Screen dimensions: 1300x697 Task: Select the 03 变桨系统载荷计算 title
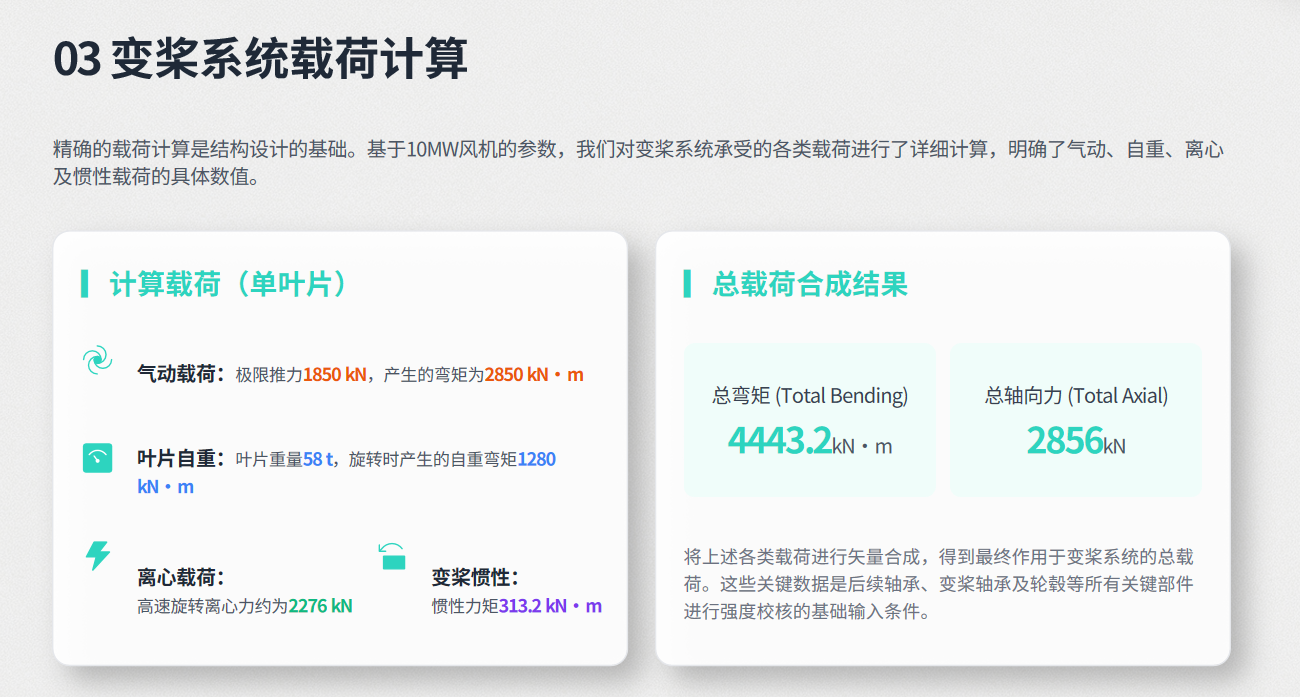[x=260, y=59]
